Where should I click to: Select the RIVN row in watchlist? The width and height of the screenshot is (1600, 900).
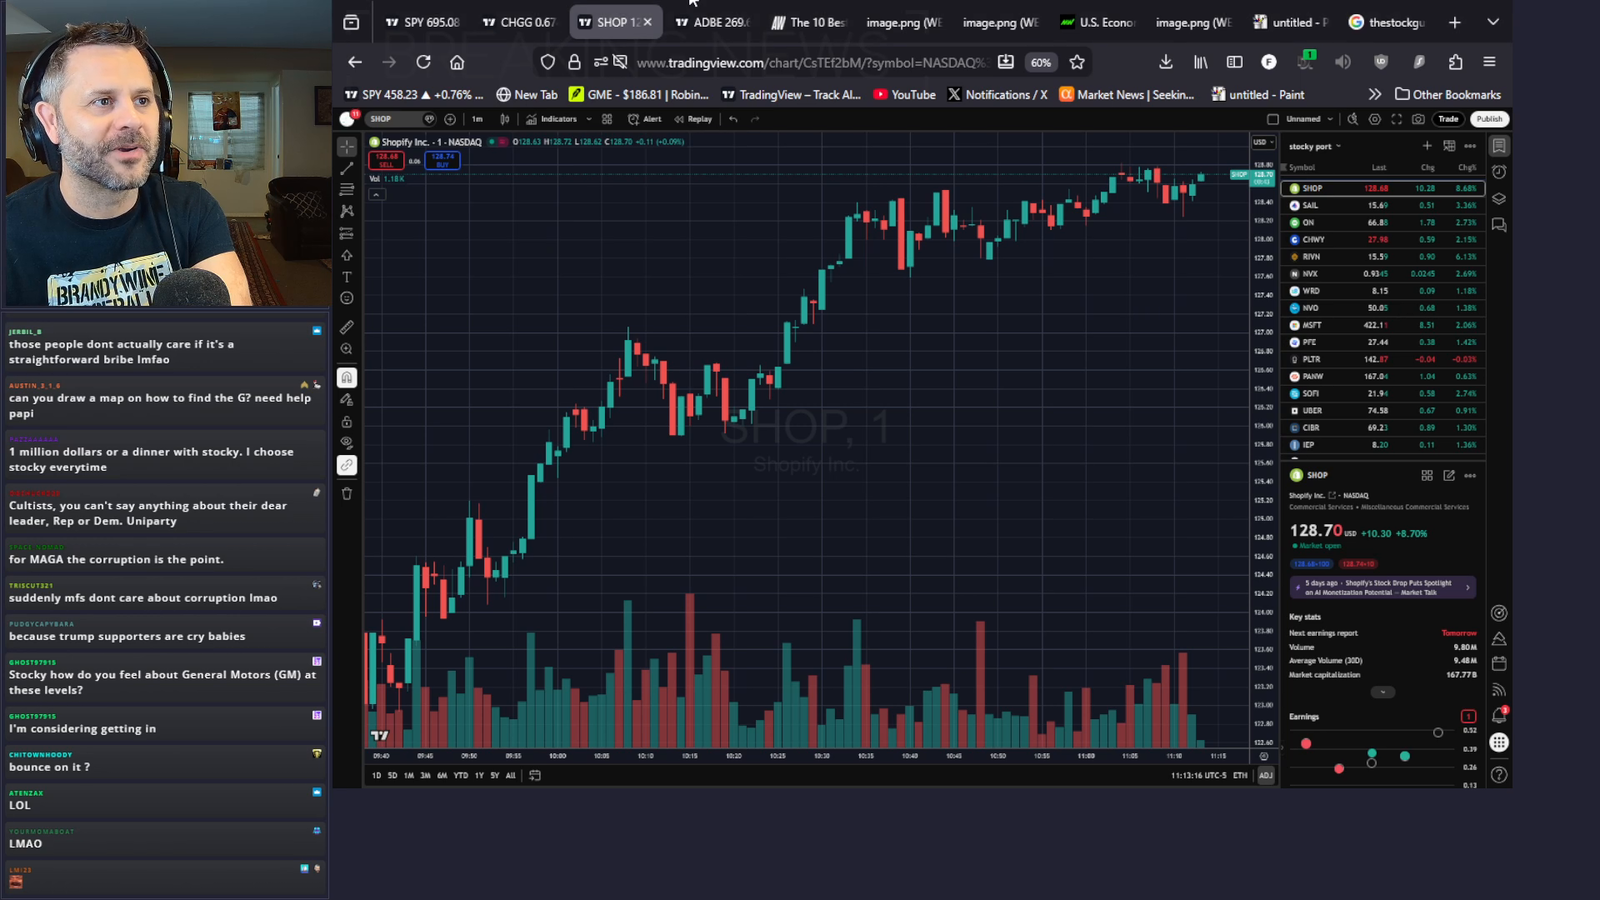pos(1382,257)
